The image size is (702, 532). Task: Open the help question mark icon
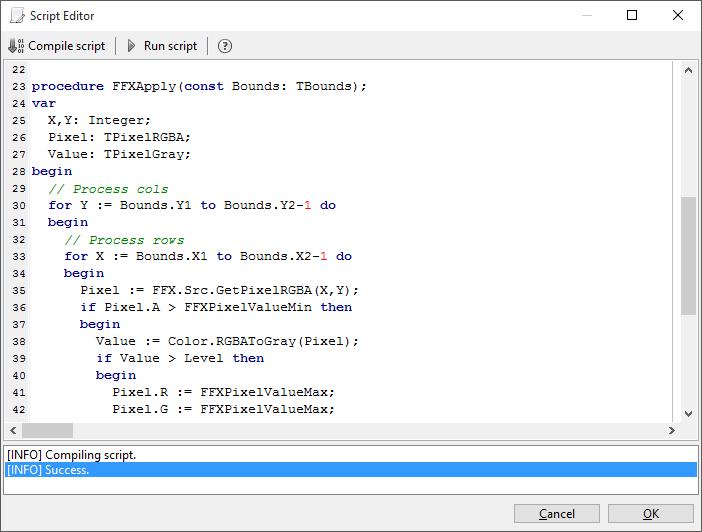225,46
